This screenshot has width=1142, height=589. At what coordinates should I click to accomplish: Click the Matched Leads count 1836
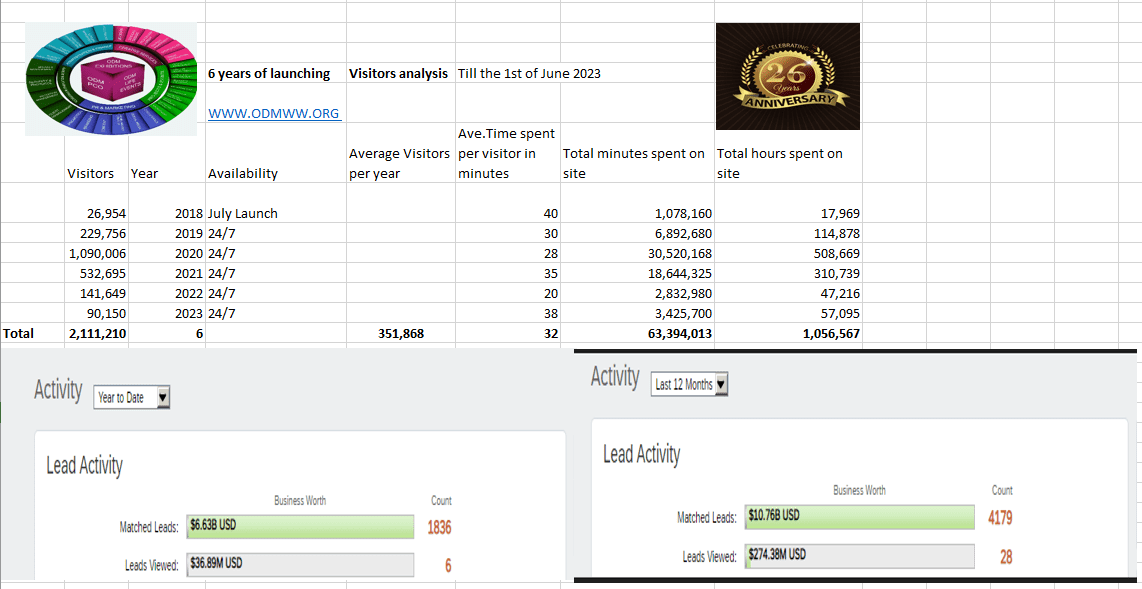(x=439, y=527)
